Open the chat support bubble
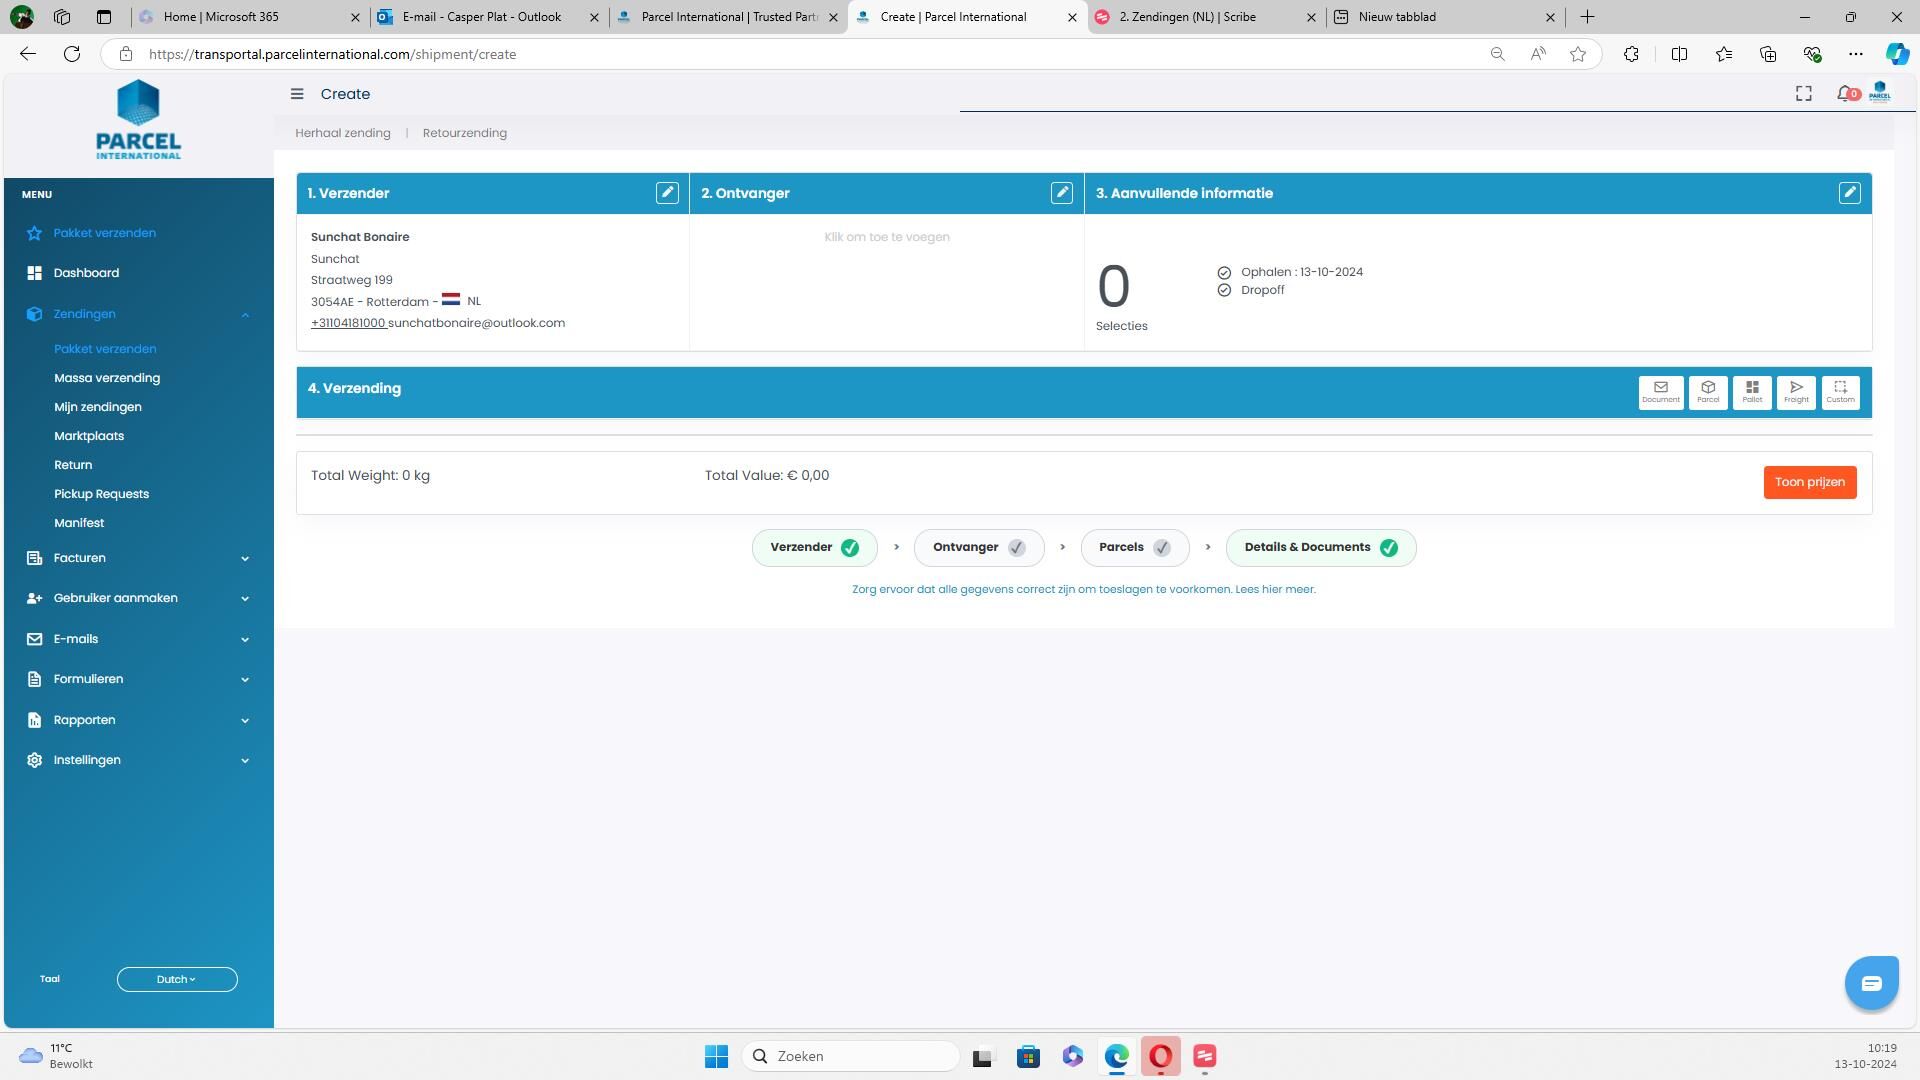Image resolution: width=1920 pixels, height=1080 pixels. 1870,983
